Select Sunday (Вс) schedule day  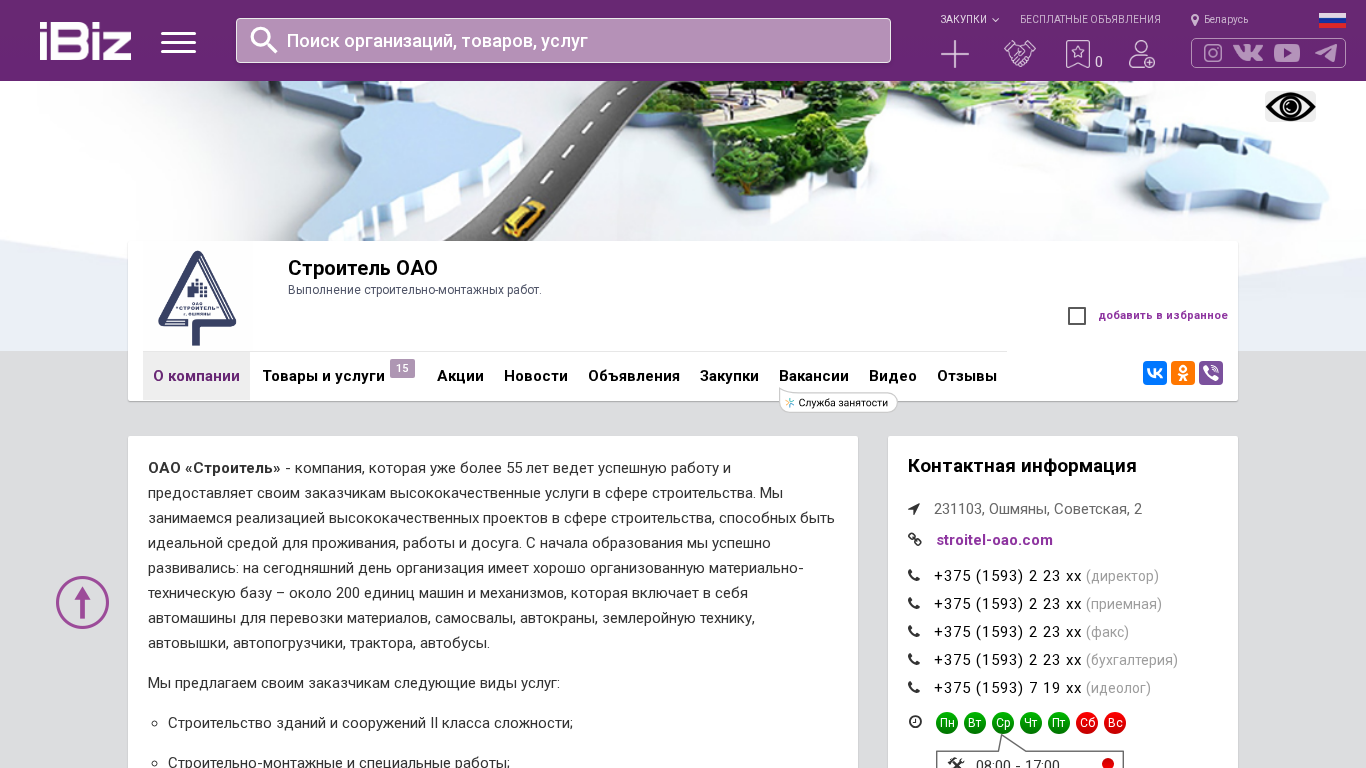1115,723
